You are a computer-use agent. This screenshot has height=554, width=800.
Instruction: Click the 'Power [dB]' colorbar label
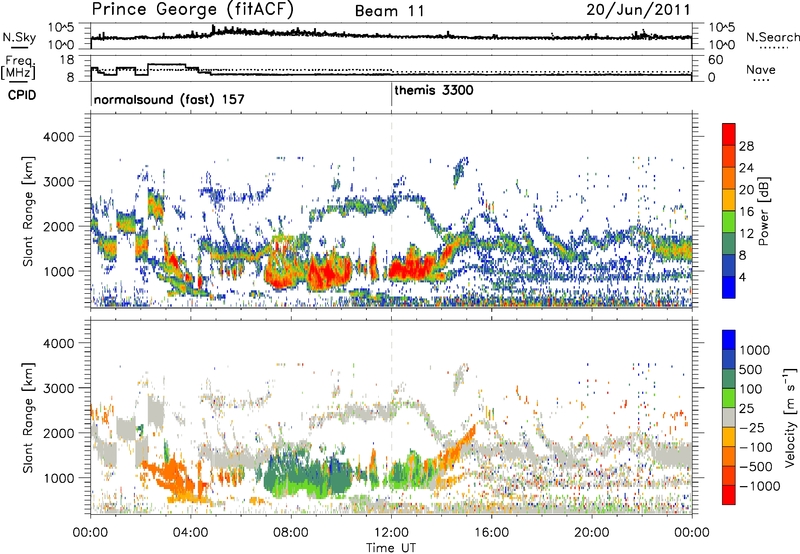coord(764,211)
